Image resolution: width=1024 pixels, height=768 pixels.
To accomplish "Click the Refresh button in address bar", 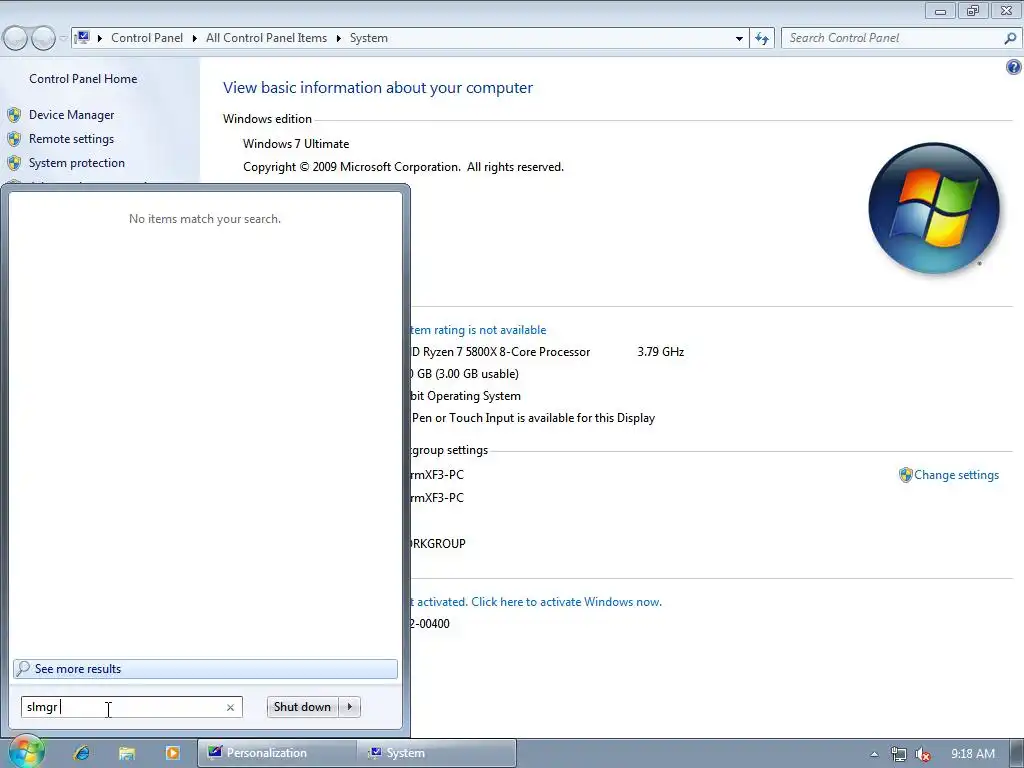I will (x=762, y=39).
